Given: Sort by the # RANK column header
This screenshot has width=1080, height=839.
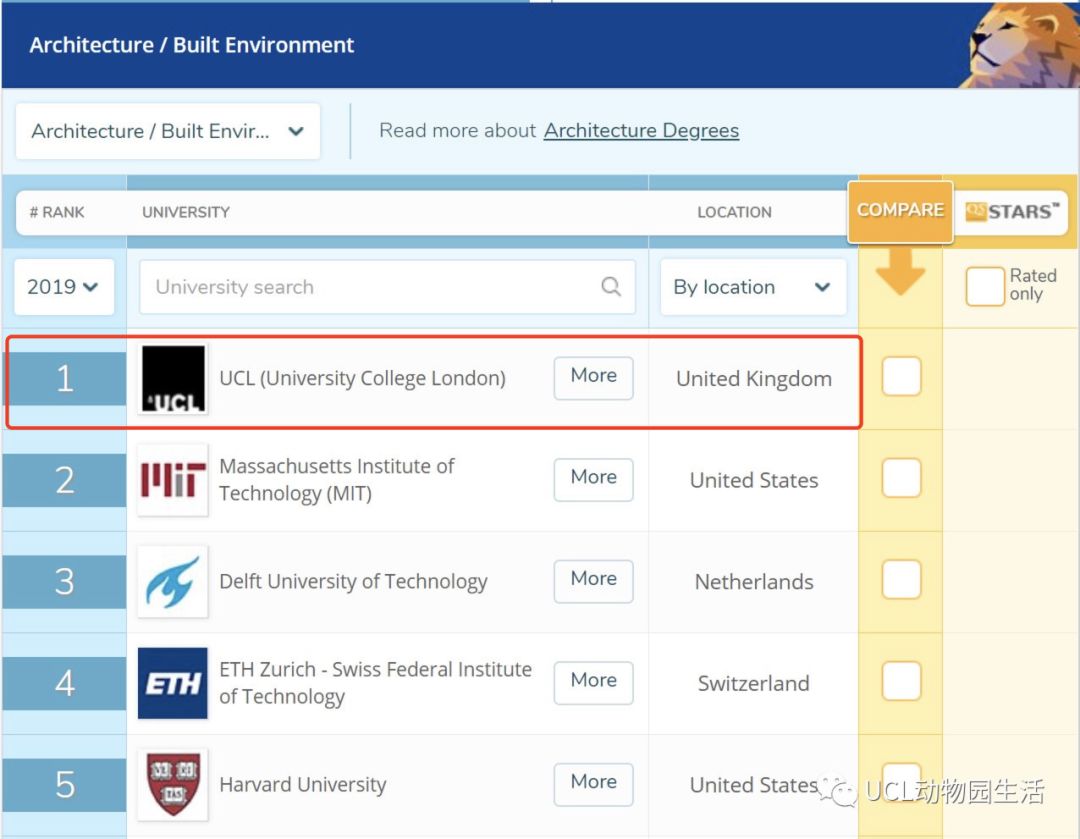Looking at the screenshot, I should click(56, 212).
